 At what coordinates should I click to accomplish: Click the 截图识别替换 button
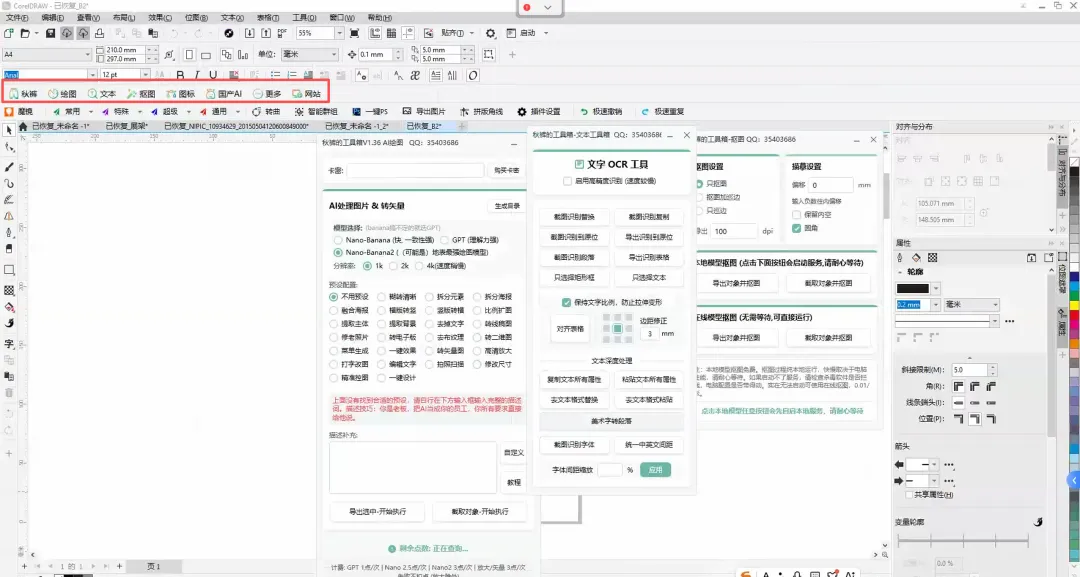pos(574,217)
